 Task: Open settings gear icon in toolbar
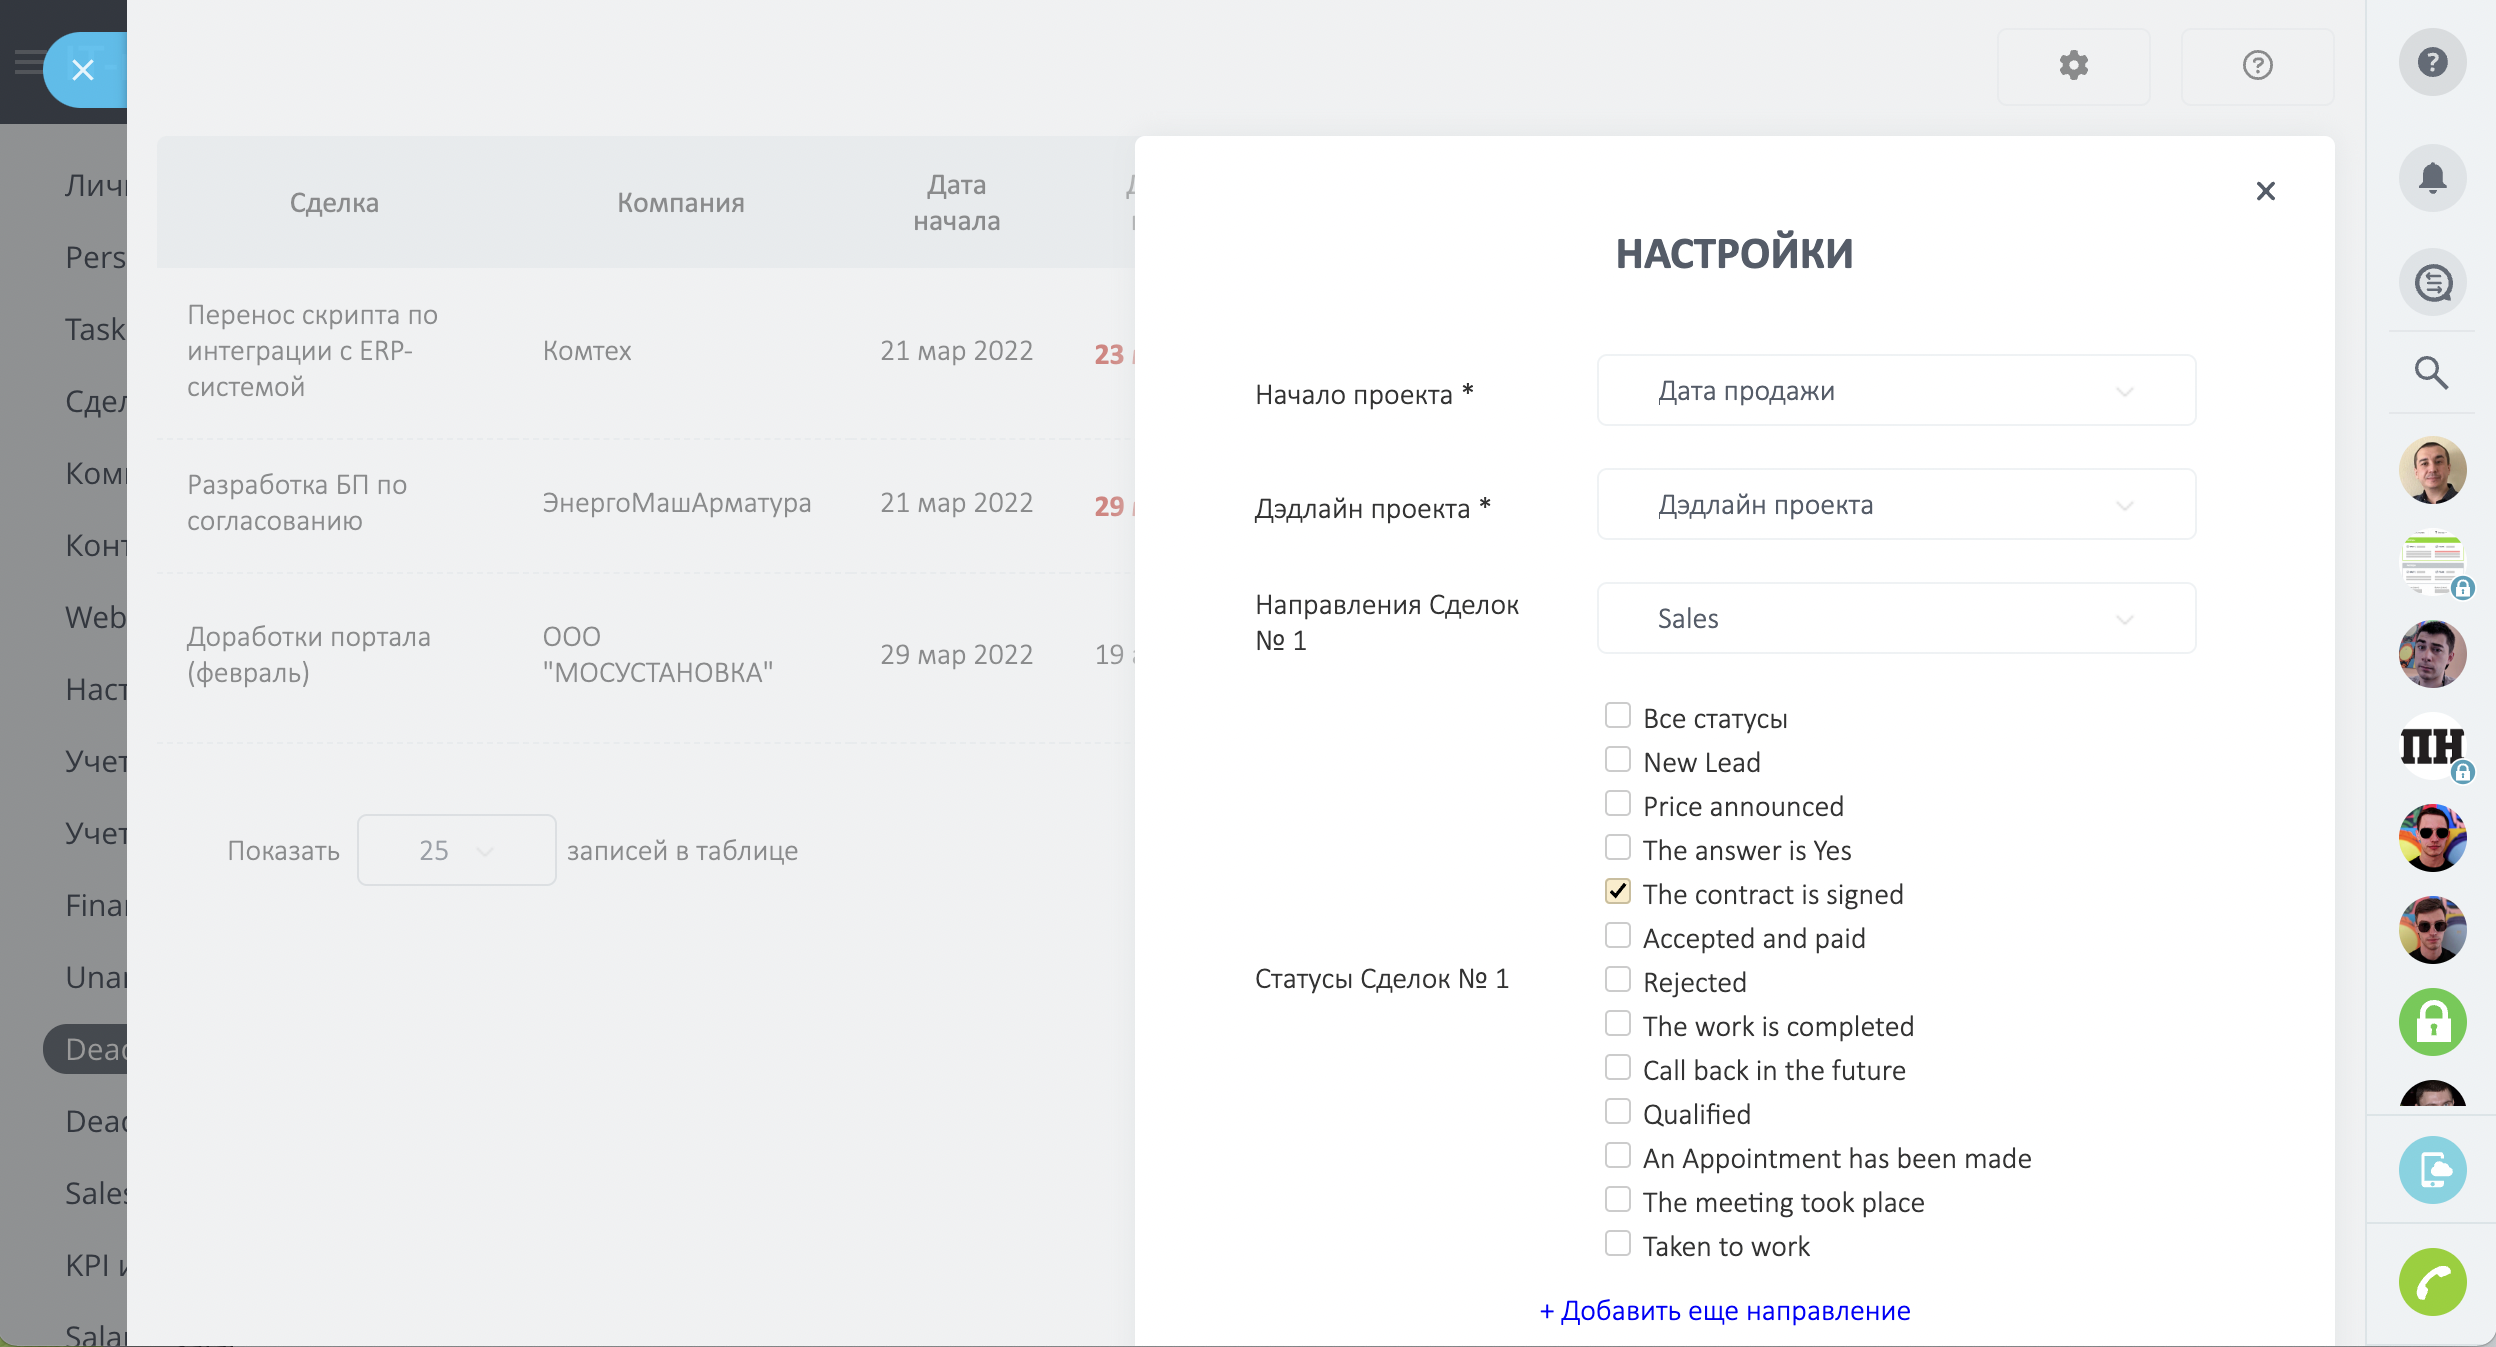click(2073, 66)
